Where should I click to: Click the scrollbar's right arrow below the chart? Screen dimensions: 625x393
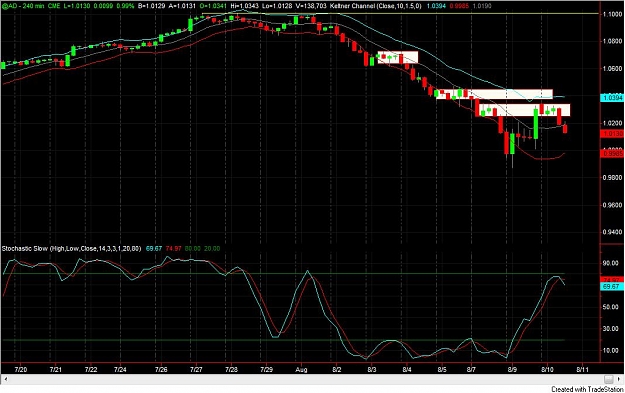[x=620, y=379]
